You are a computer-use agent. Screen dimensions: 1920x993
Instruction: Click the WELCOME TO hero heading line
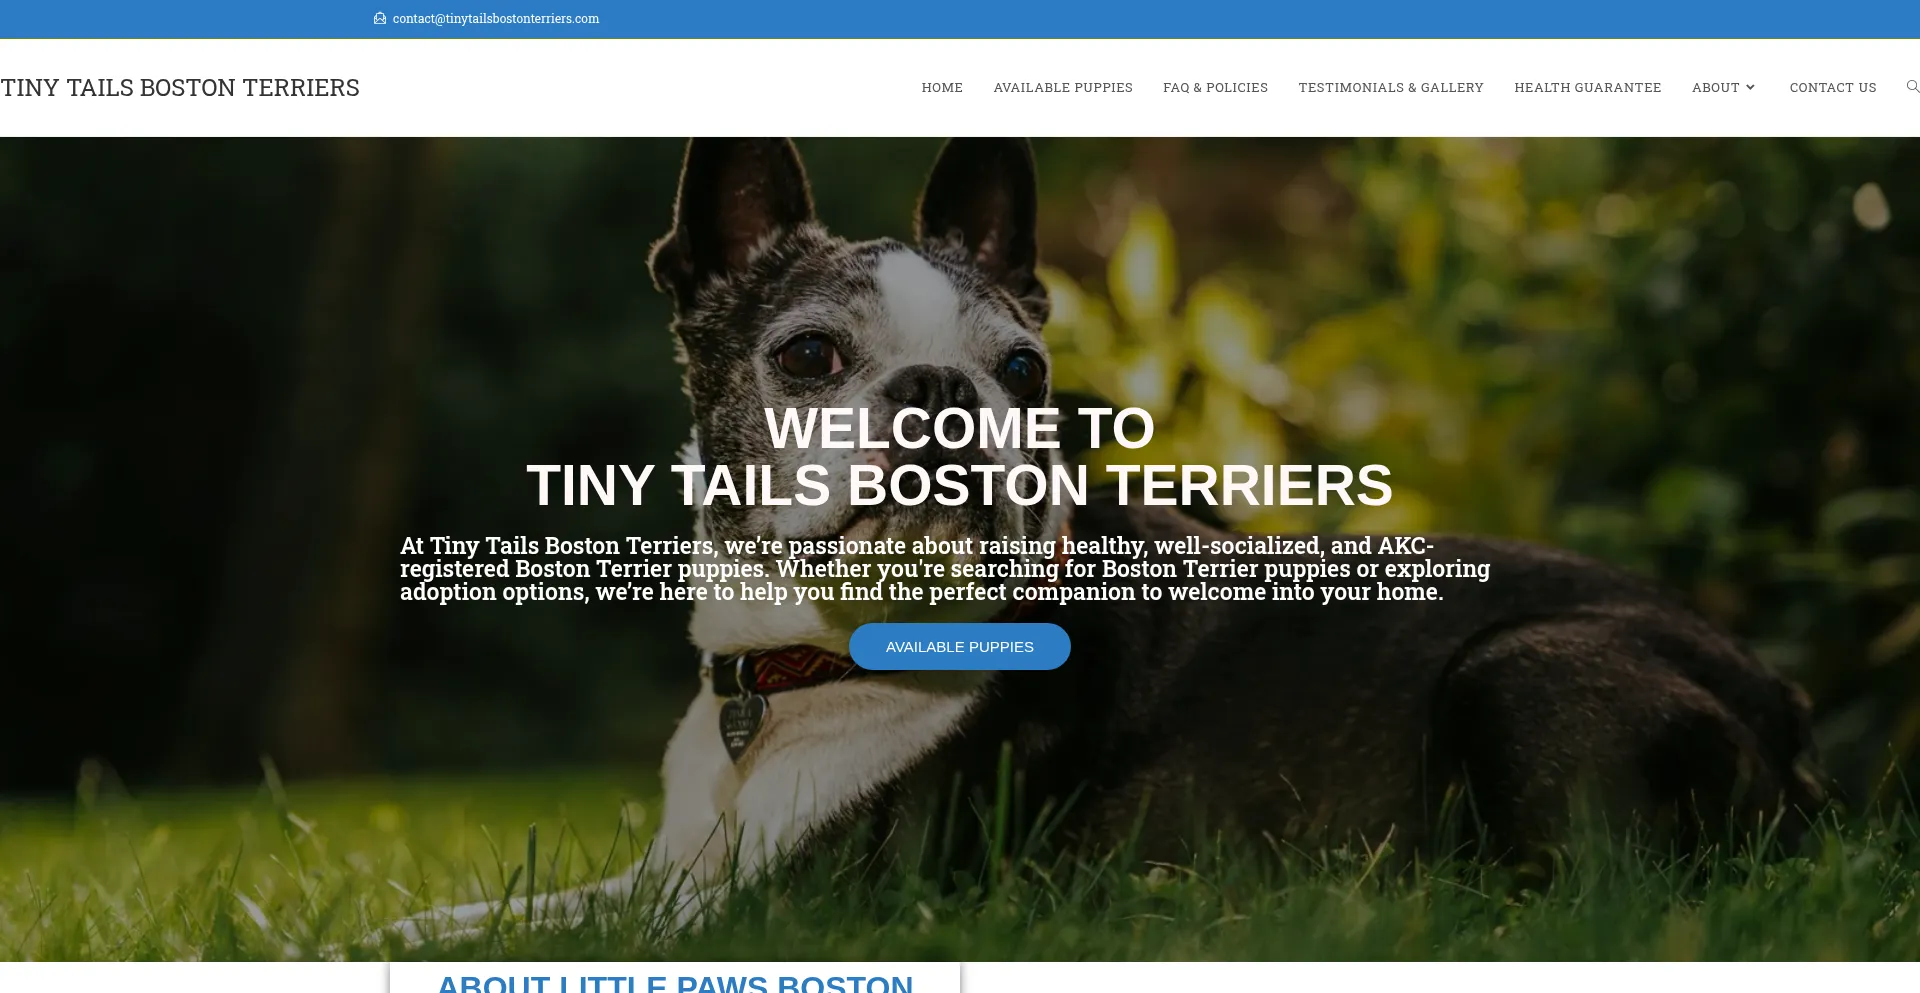point(960,428)
